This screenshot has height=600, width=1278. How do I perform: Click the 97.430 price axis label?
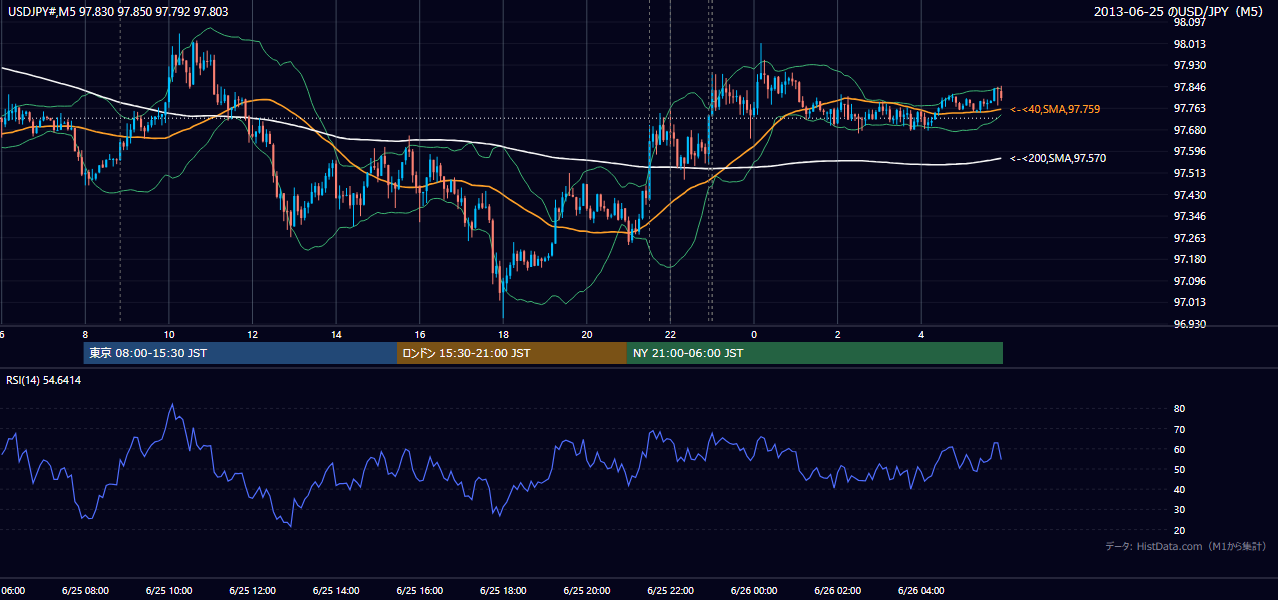coord(1188,195)
